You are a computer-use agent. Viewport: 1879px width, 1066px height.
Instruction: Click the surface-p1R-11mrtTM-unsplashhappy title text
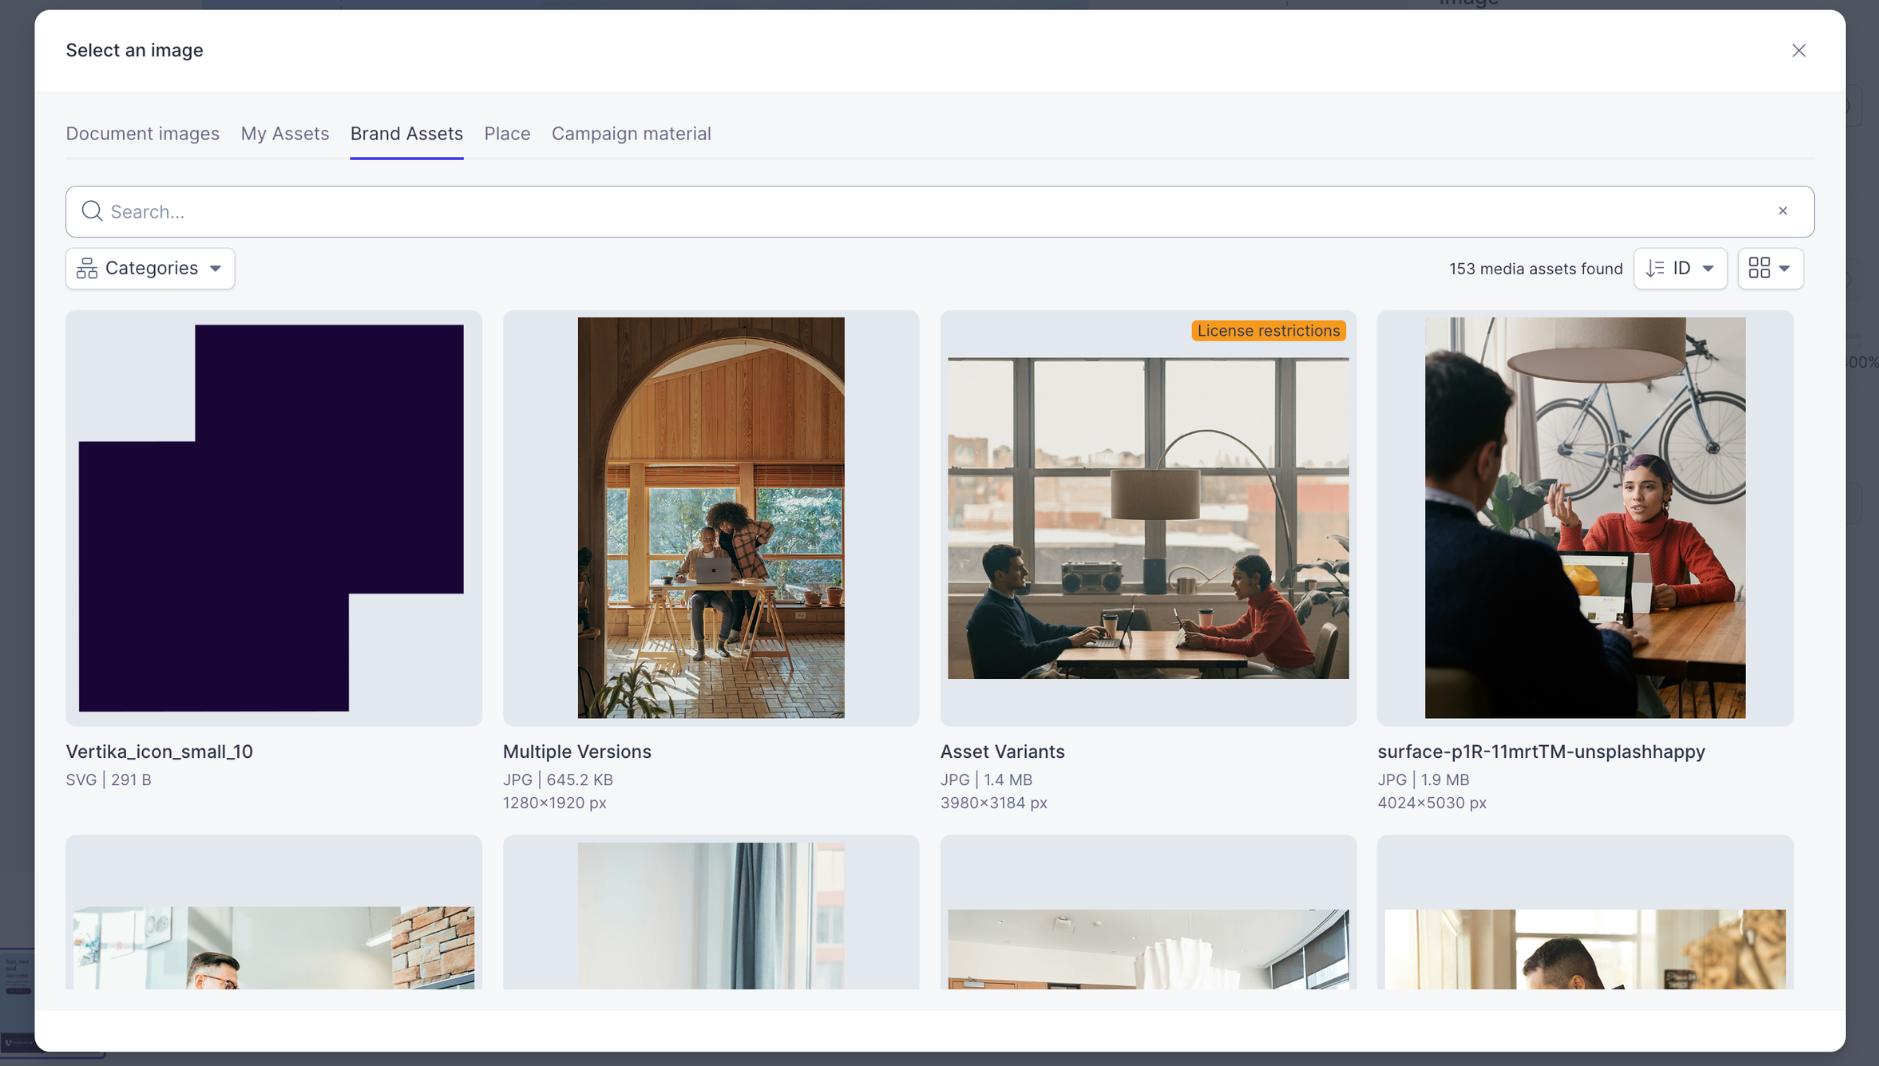(1541, 751)
